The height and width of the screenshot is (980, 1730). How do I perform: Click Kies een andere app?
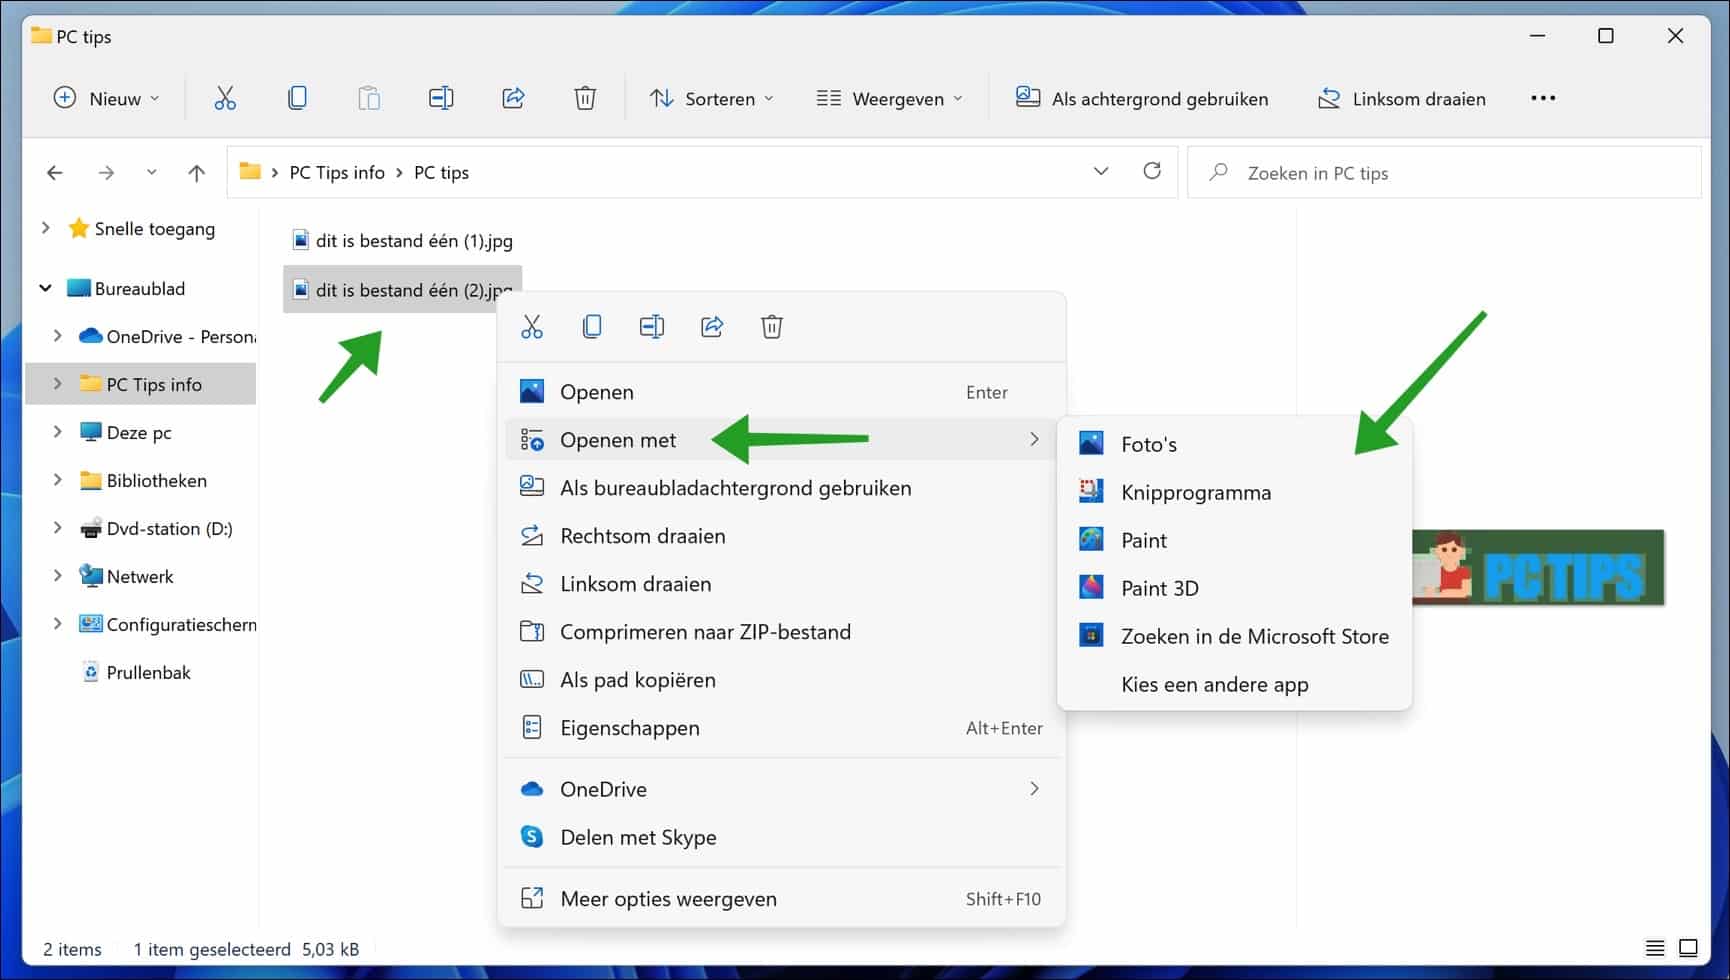(1215, 684)
